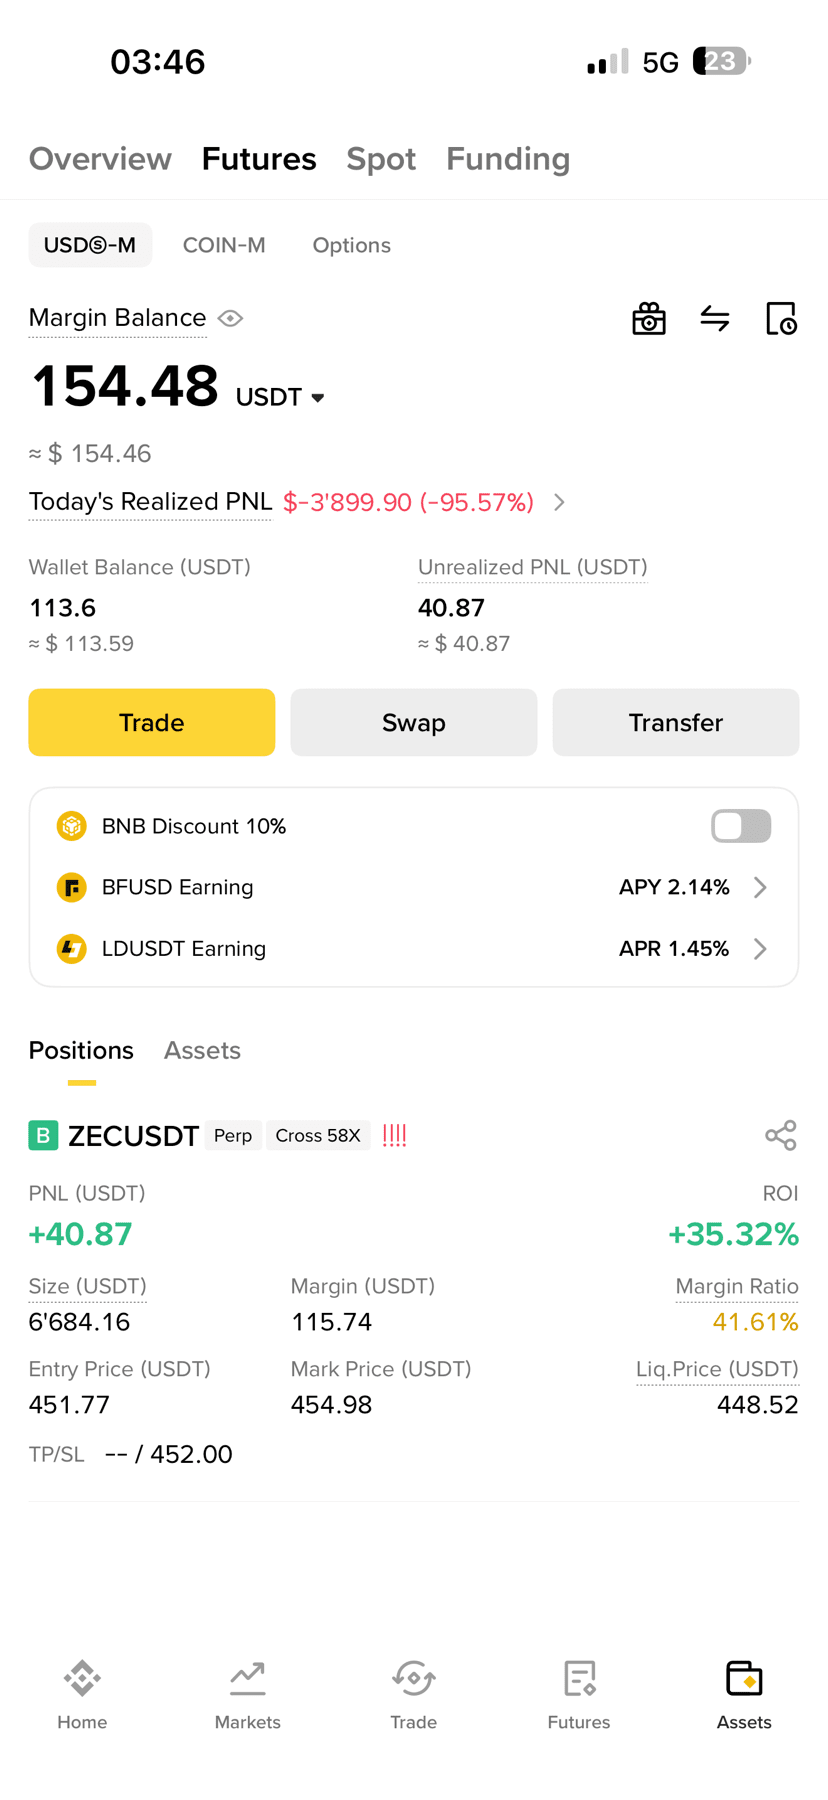This screenshot has height=1800, width=828.
Task: Share the ZECUSDT position
Action: point(781,1135)
